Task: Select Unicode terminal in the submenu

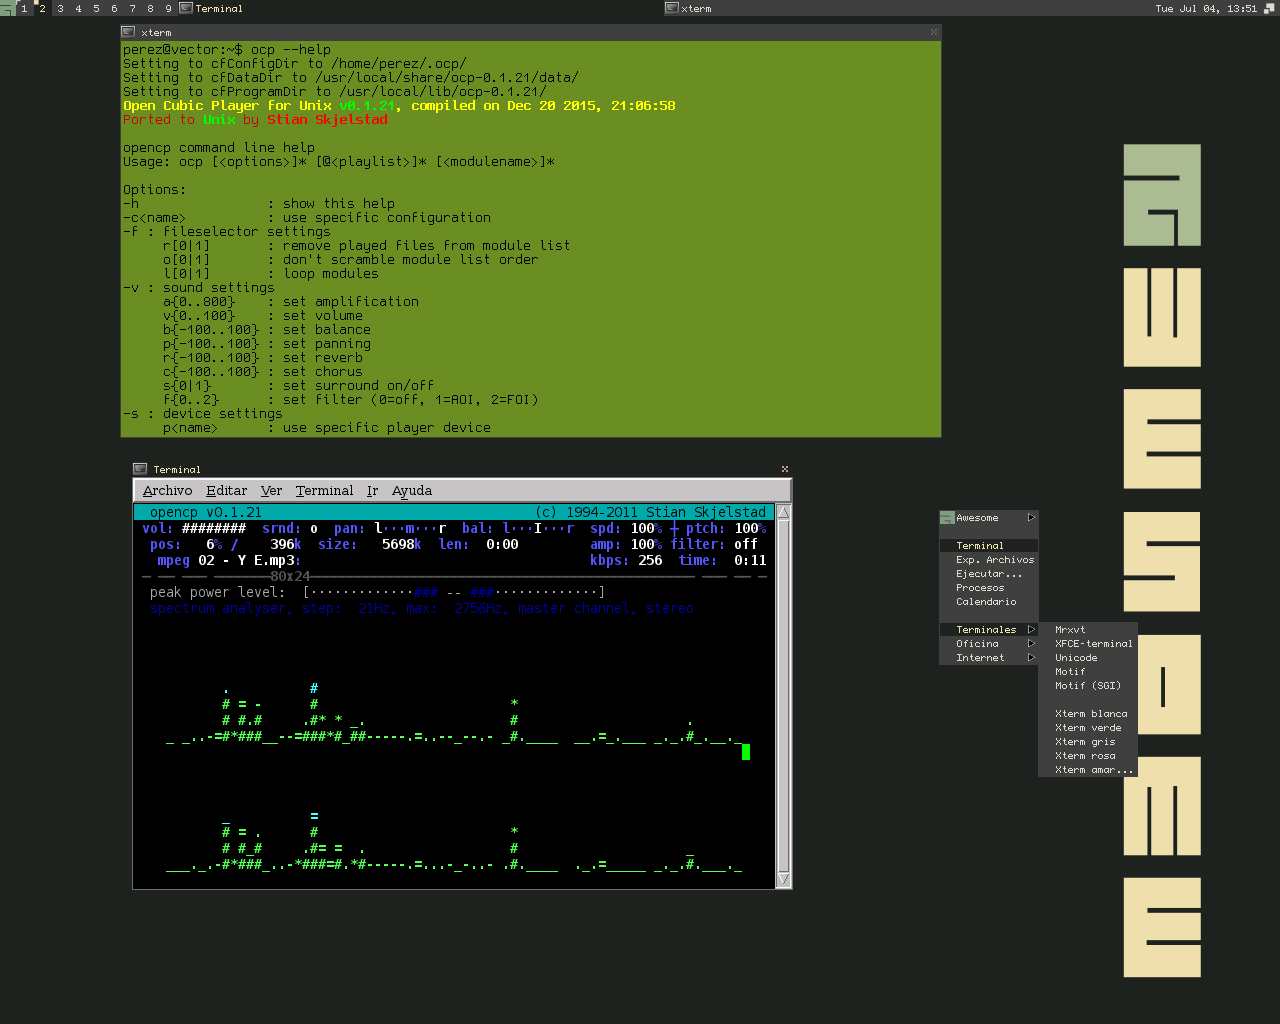Action: (1088, 658)
